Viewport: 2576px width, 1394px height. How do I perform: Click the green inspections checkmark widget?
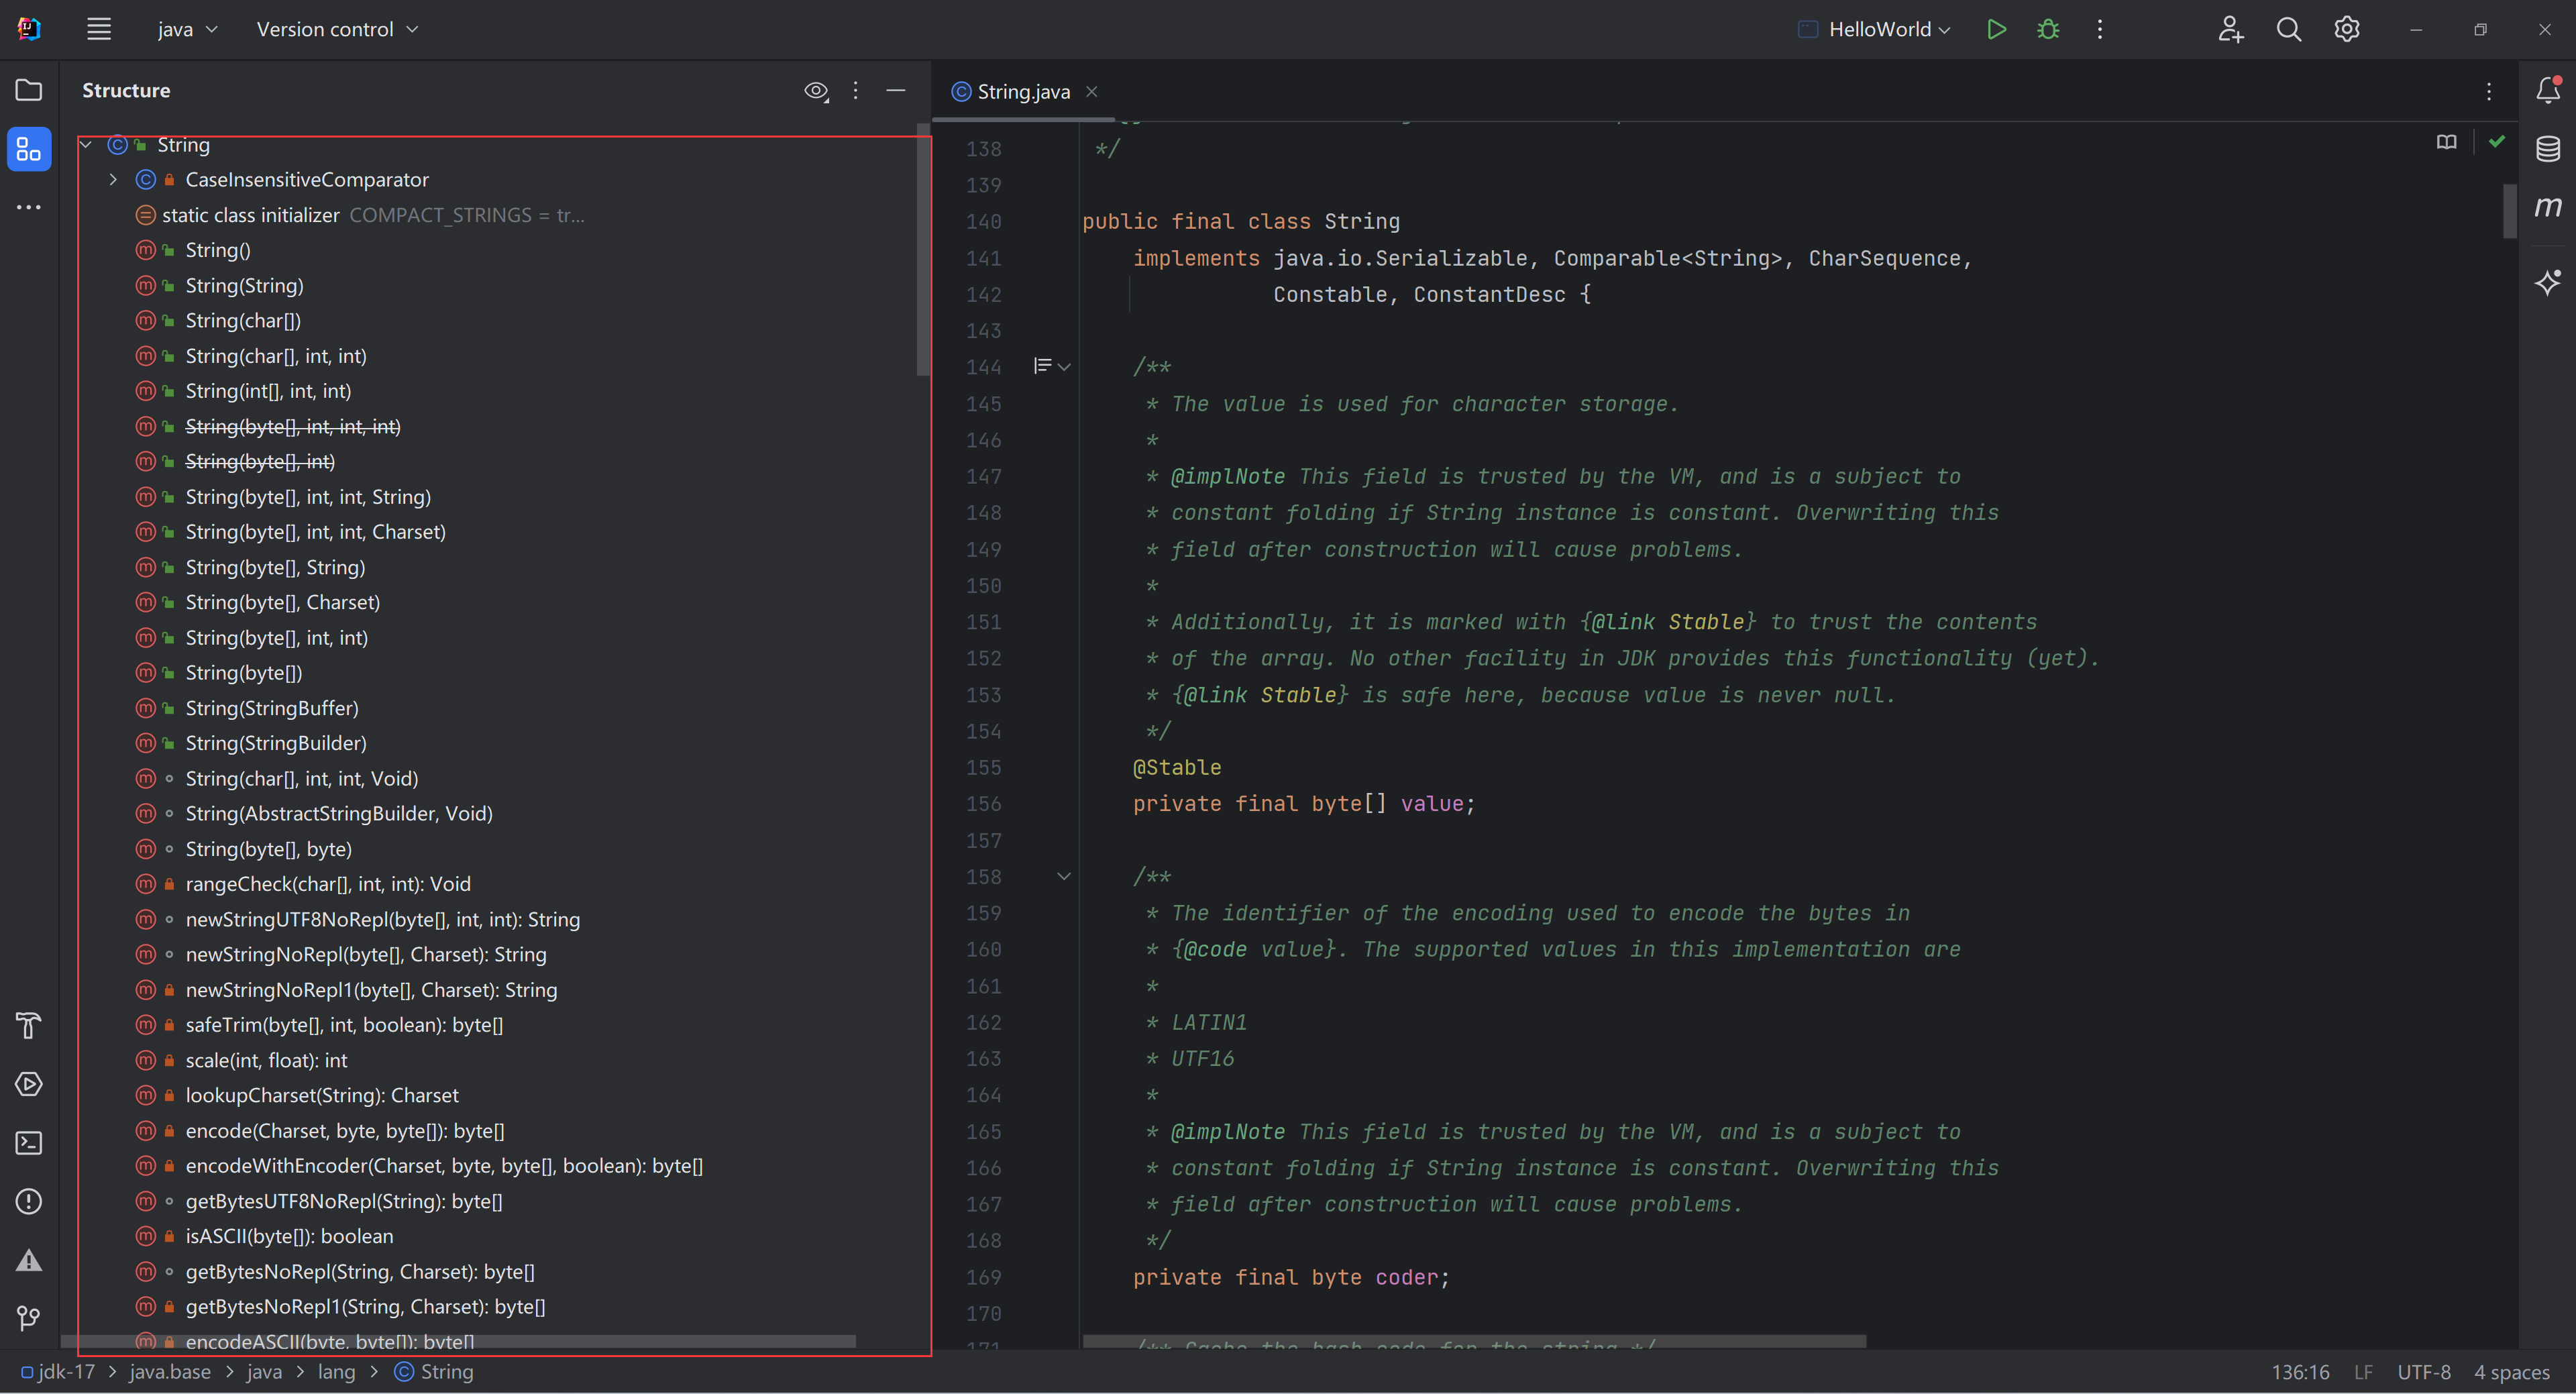2496,142
